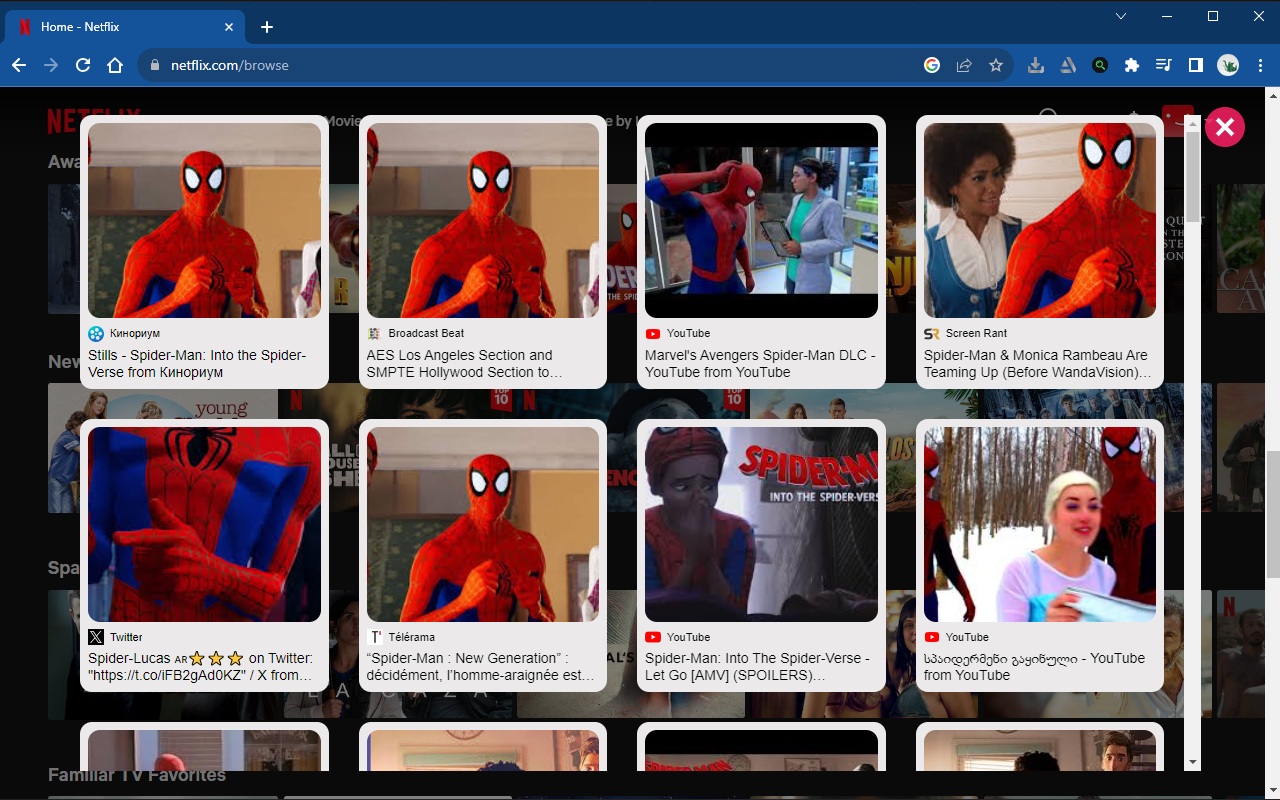1280x800 pixels.
Task: Open the Twitter Spider-Lucas image
Action: point(205,524)
